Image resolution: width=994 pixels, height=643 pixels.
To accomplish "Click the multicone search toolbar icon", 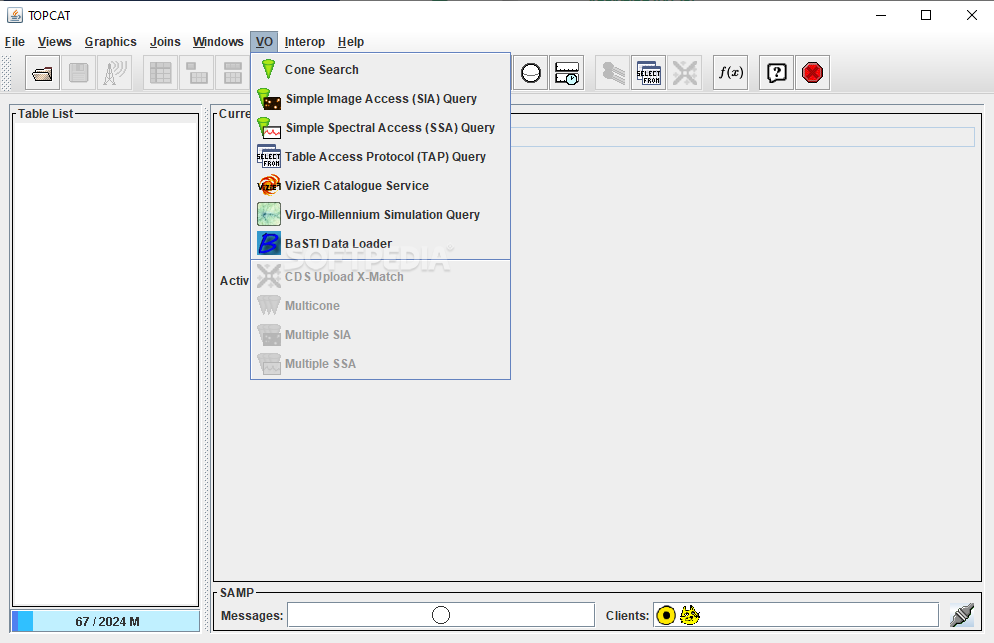I will click(612, 73).
